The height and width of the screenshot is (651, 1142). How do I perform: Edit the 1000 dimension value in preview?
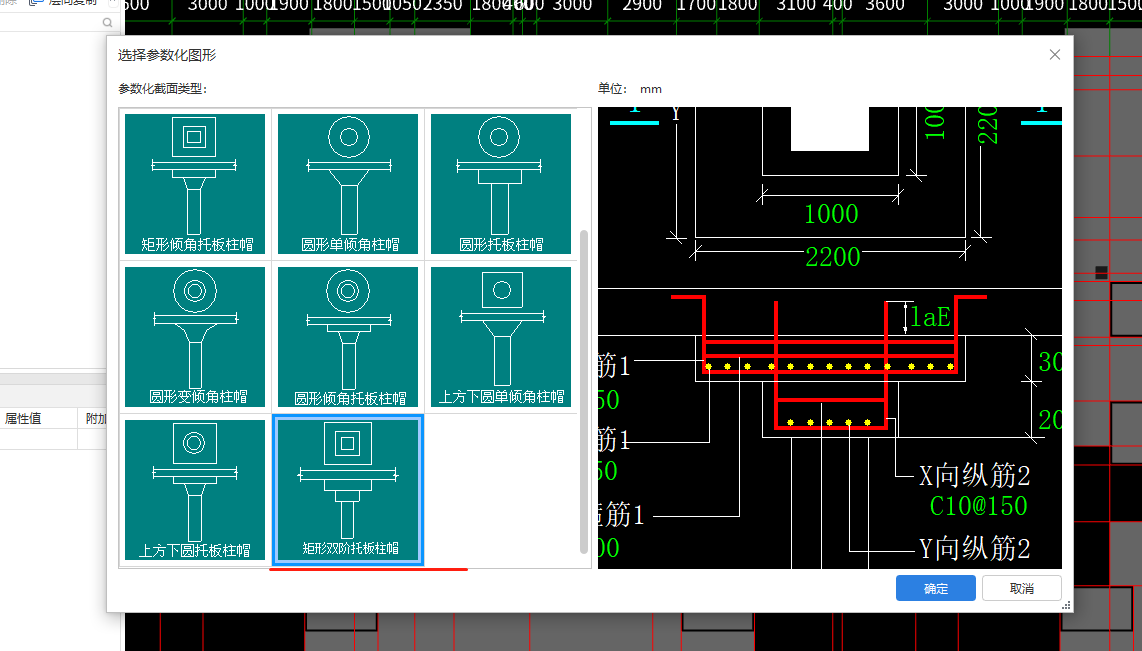pos(831,214)
